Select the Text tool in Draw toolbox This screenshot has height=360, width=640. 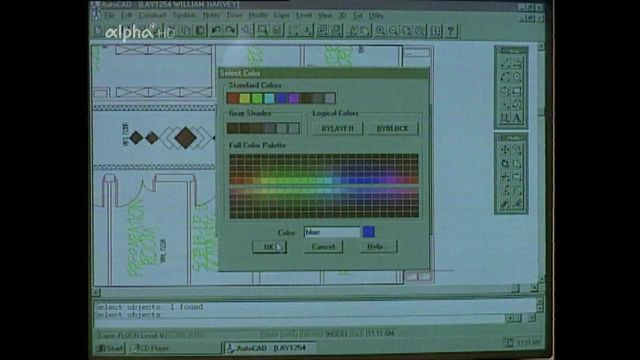click(517, 118)
